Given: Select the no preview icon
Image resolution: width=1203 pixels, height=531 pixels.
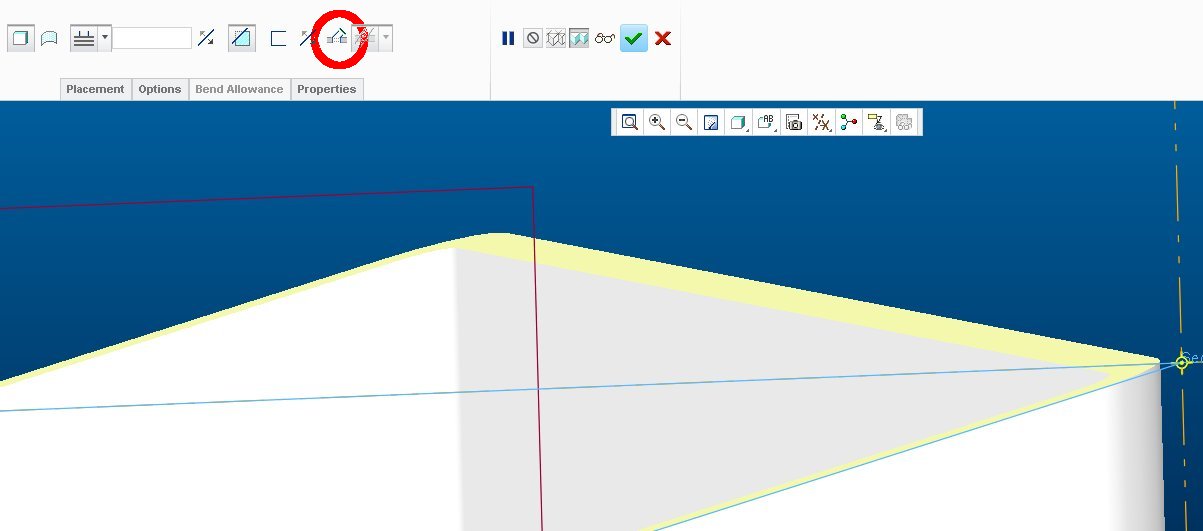Looking at the screenshot, I should 533,38.
